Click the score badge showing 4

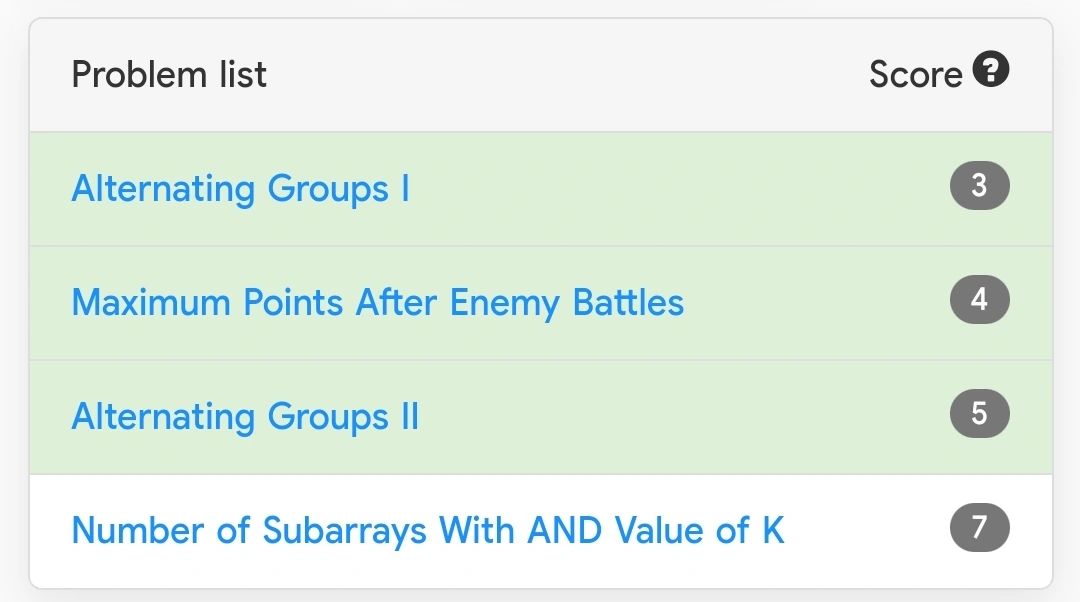click(979, 300)
